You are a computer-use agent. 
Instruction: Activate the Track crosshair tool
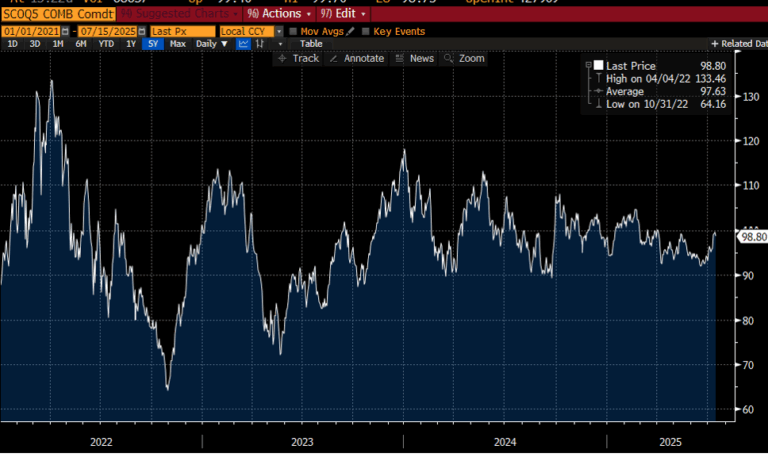tap(299, 58)
